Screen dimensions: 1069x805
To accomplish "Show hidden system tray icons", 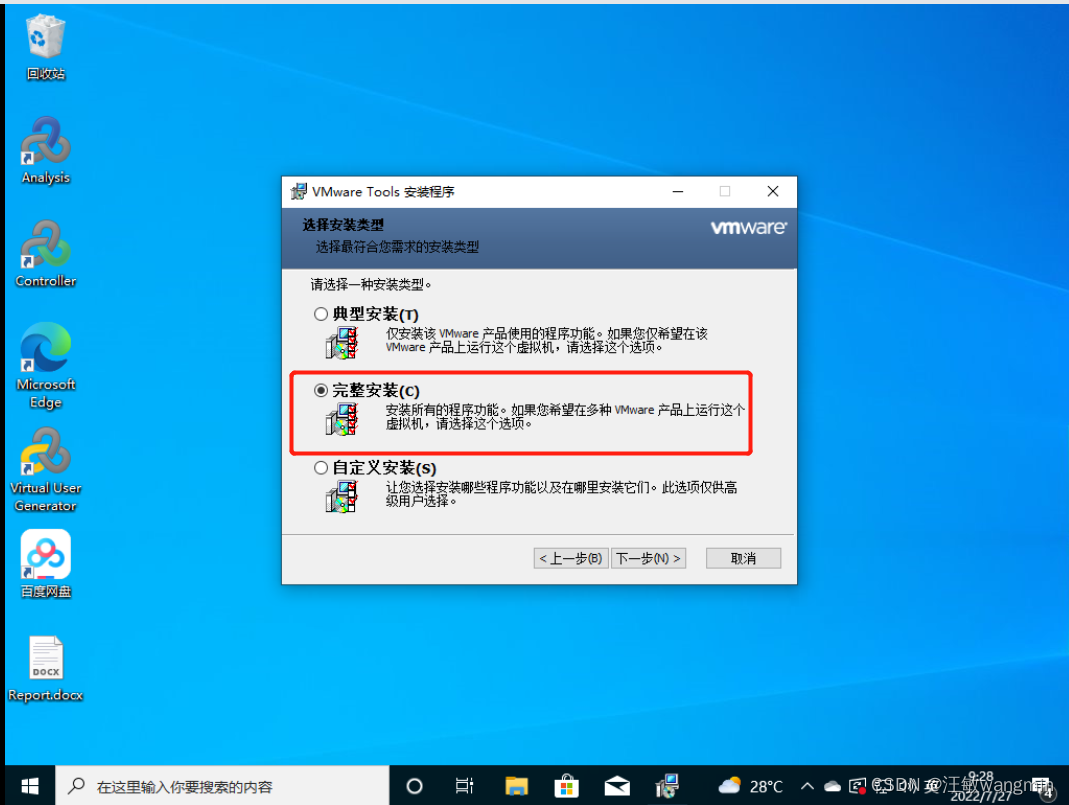I will (x=807, y=787).
